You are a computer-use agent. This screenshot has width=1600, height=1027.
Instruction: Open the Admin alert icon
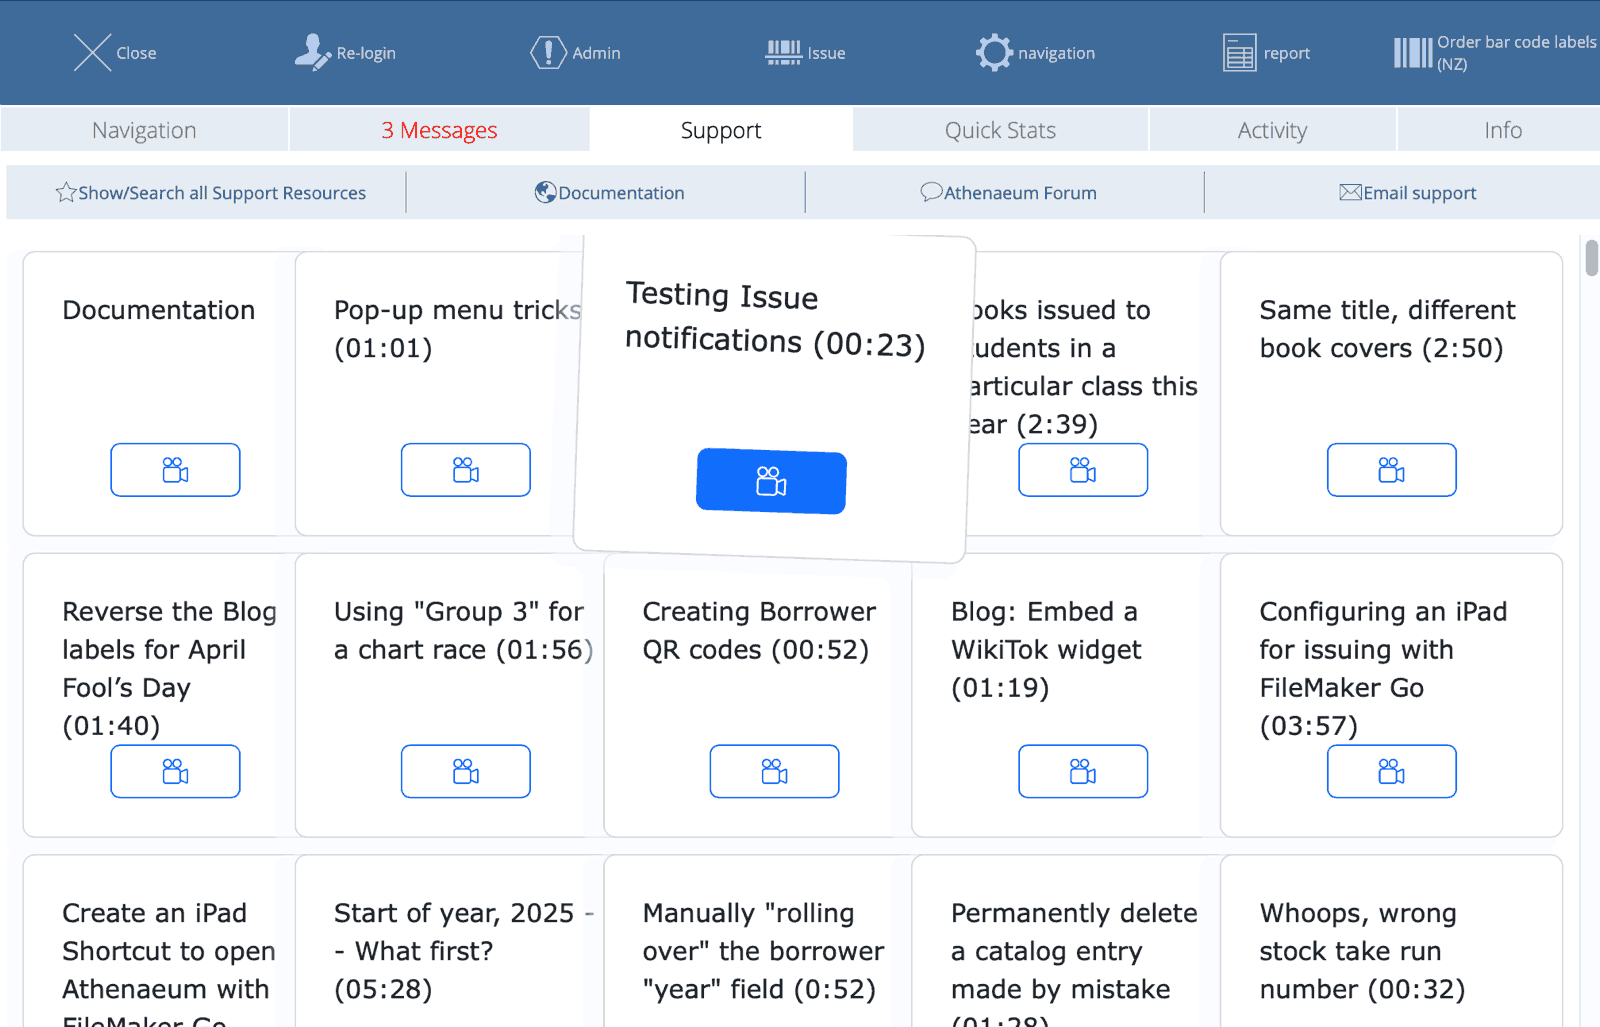coord(547,53)
